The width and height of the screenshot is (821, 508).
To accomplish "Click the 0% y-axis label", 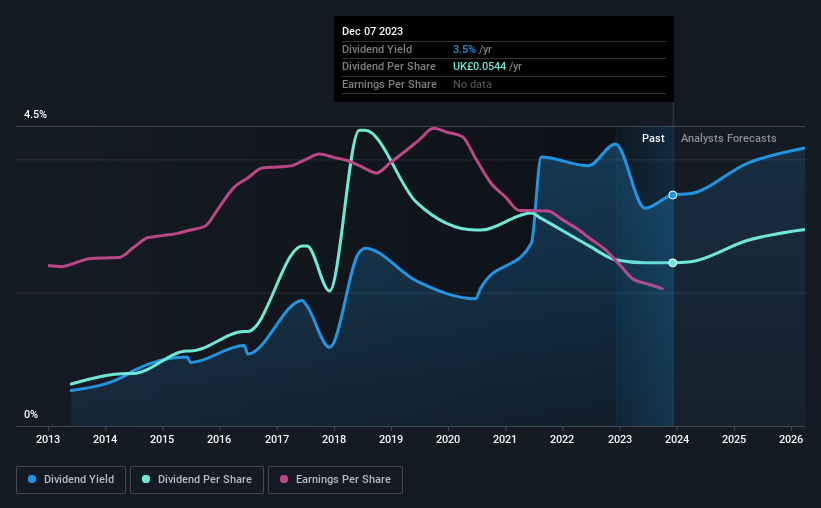I will (x=31, y=414).
